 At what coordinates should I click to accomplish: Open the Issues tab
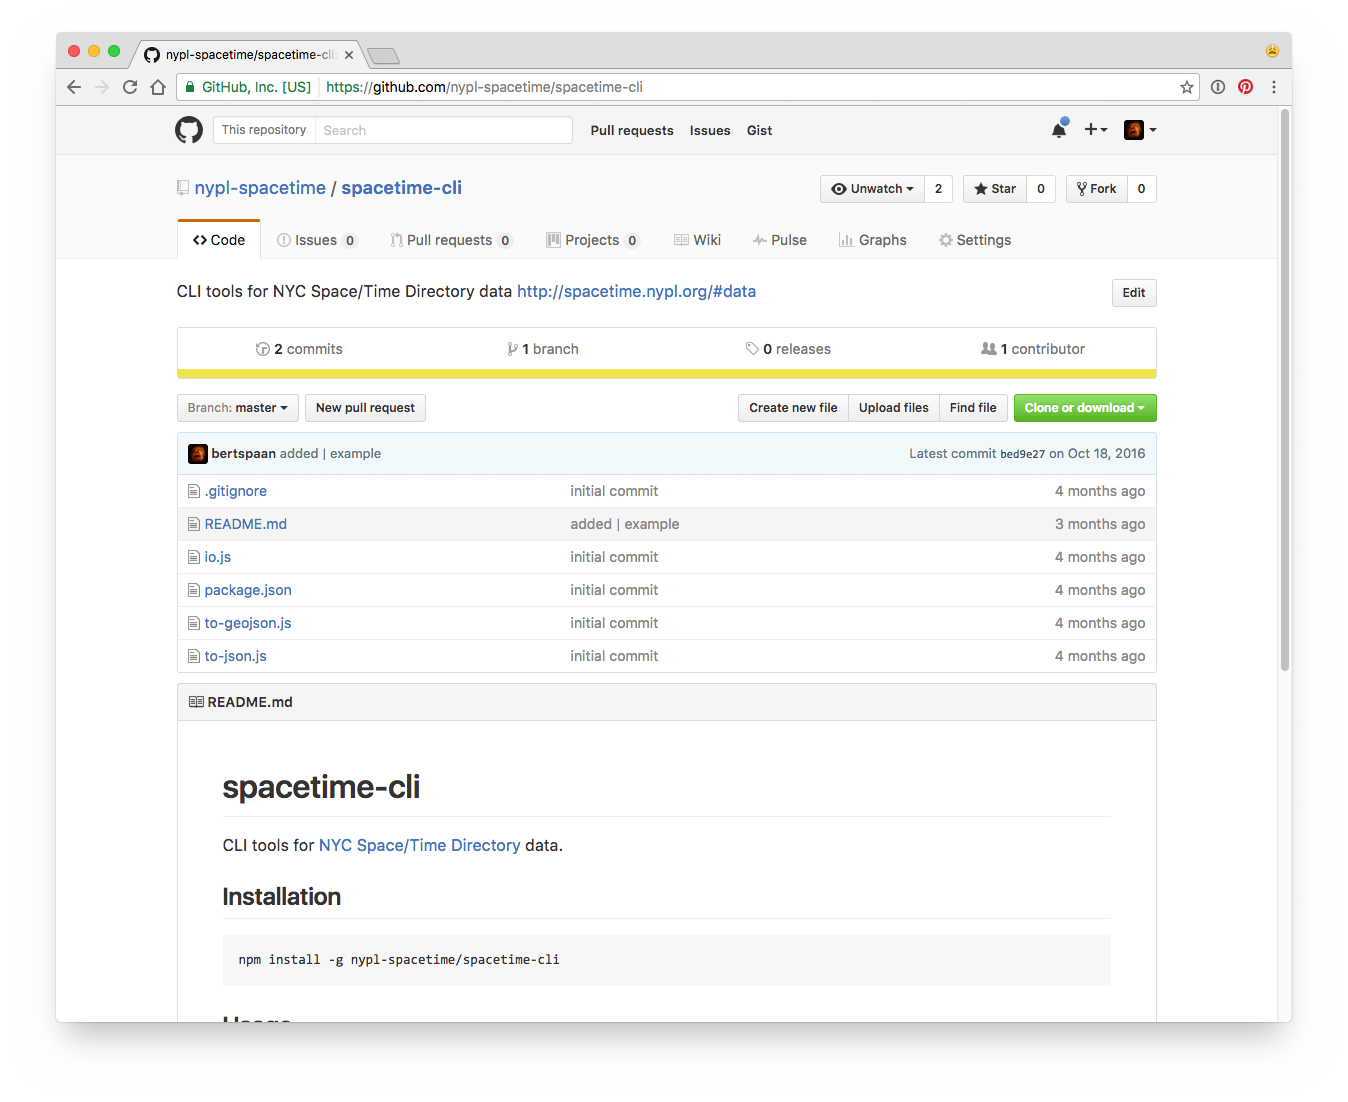coord(316,240)
